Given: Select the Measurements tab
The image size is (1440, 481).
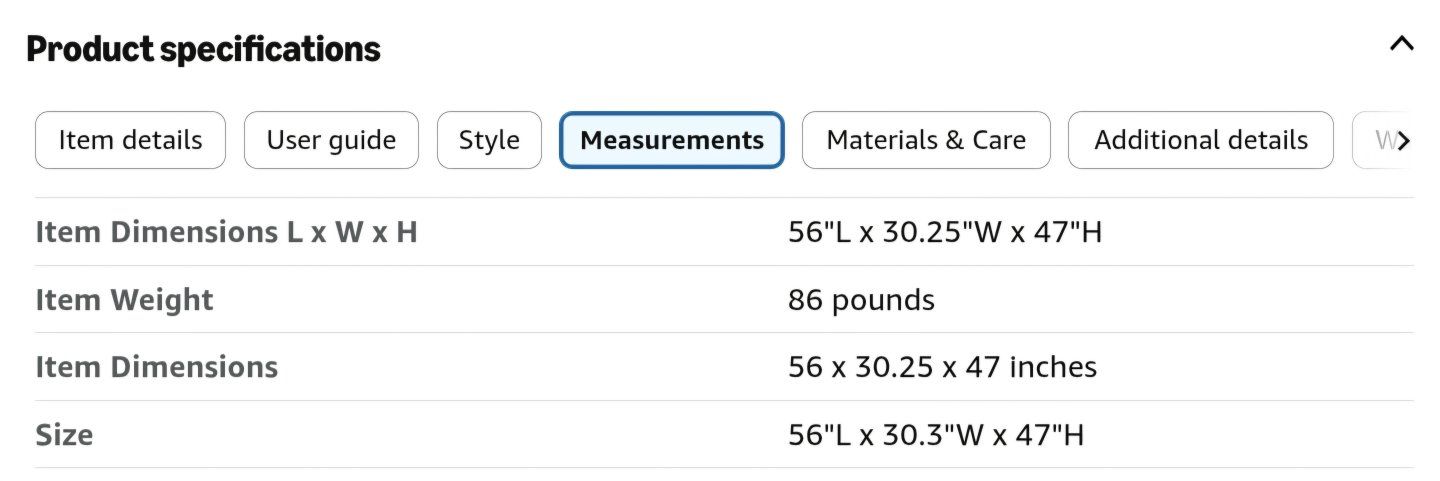Looking at the screenshot, I should coord(672,140).
